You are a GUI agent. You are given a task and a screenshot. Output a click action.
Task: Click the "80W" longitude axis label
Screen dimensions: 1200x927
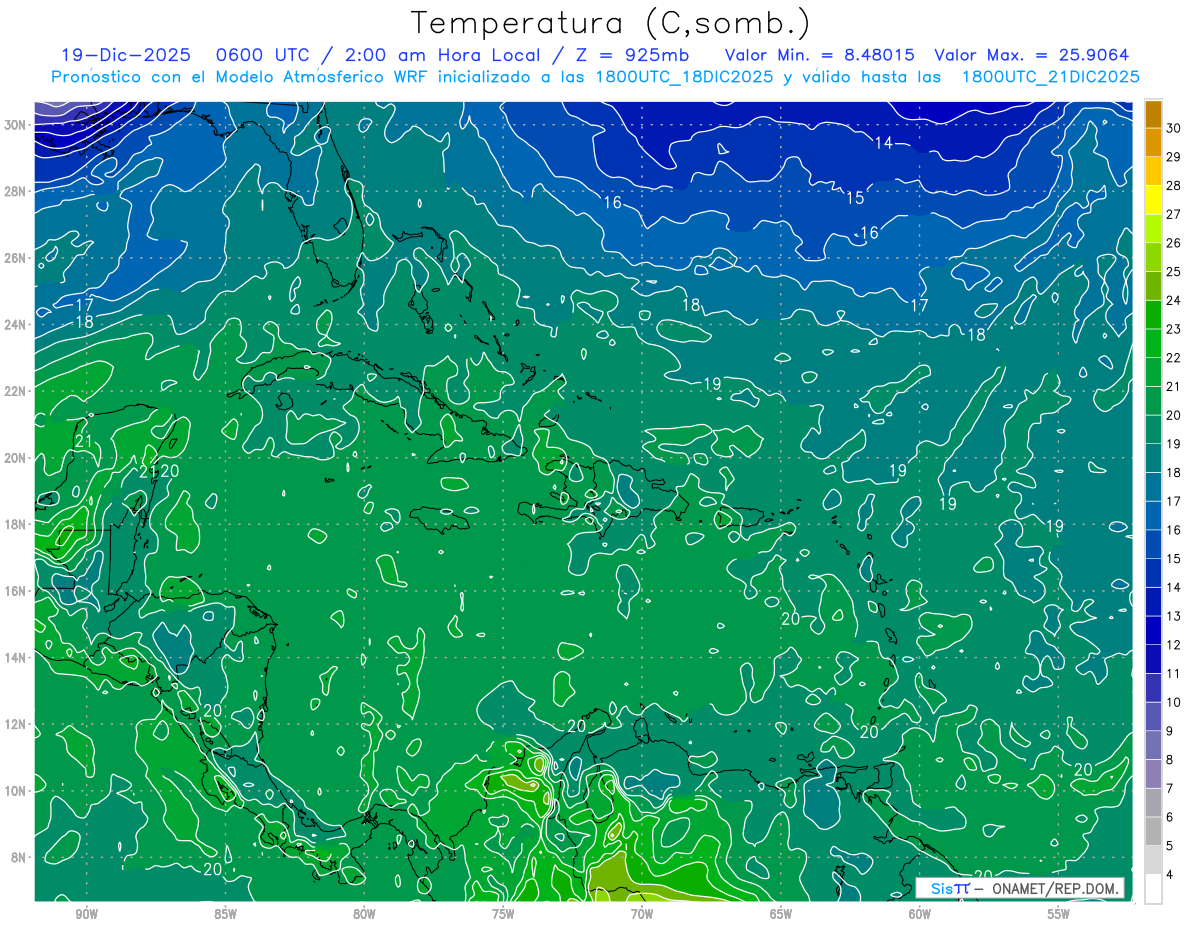pos(364,914)
